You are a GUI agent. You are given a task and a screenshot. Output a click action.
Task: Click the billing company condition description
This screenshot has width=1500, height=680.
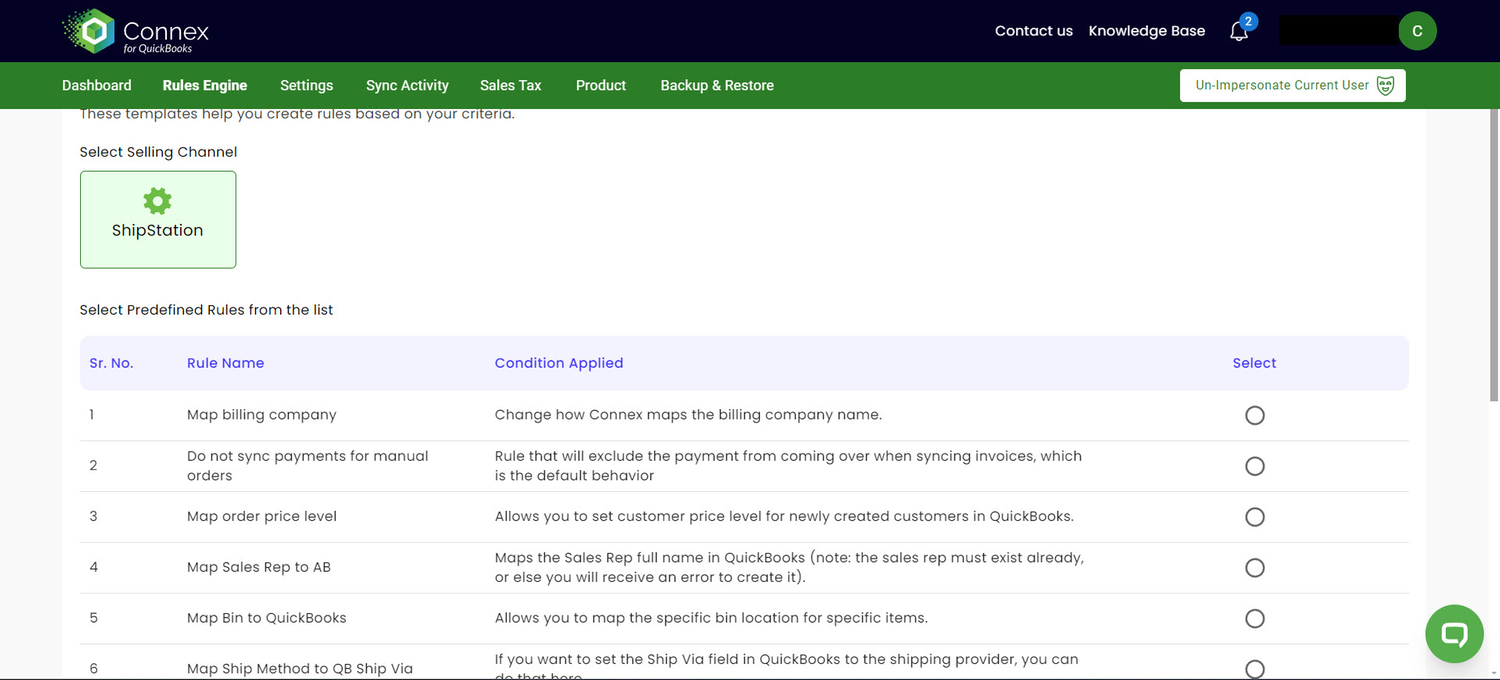tap(688, 415)
